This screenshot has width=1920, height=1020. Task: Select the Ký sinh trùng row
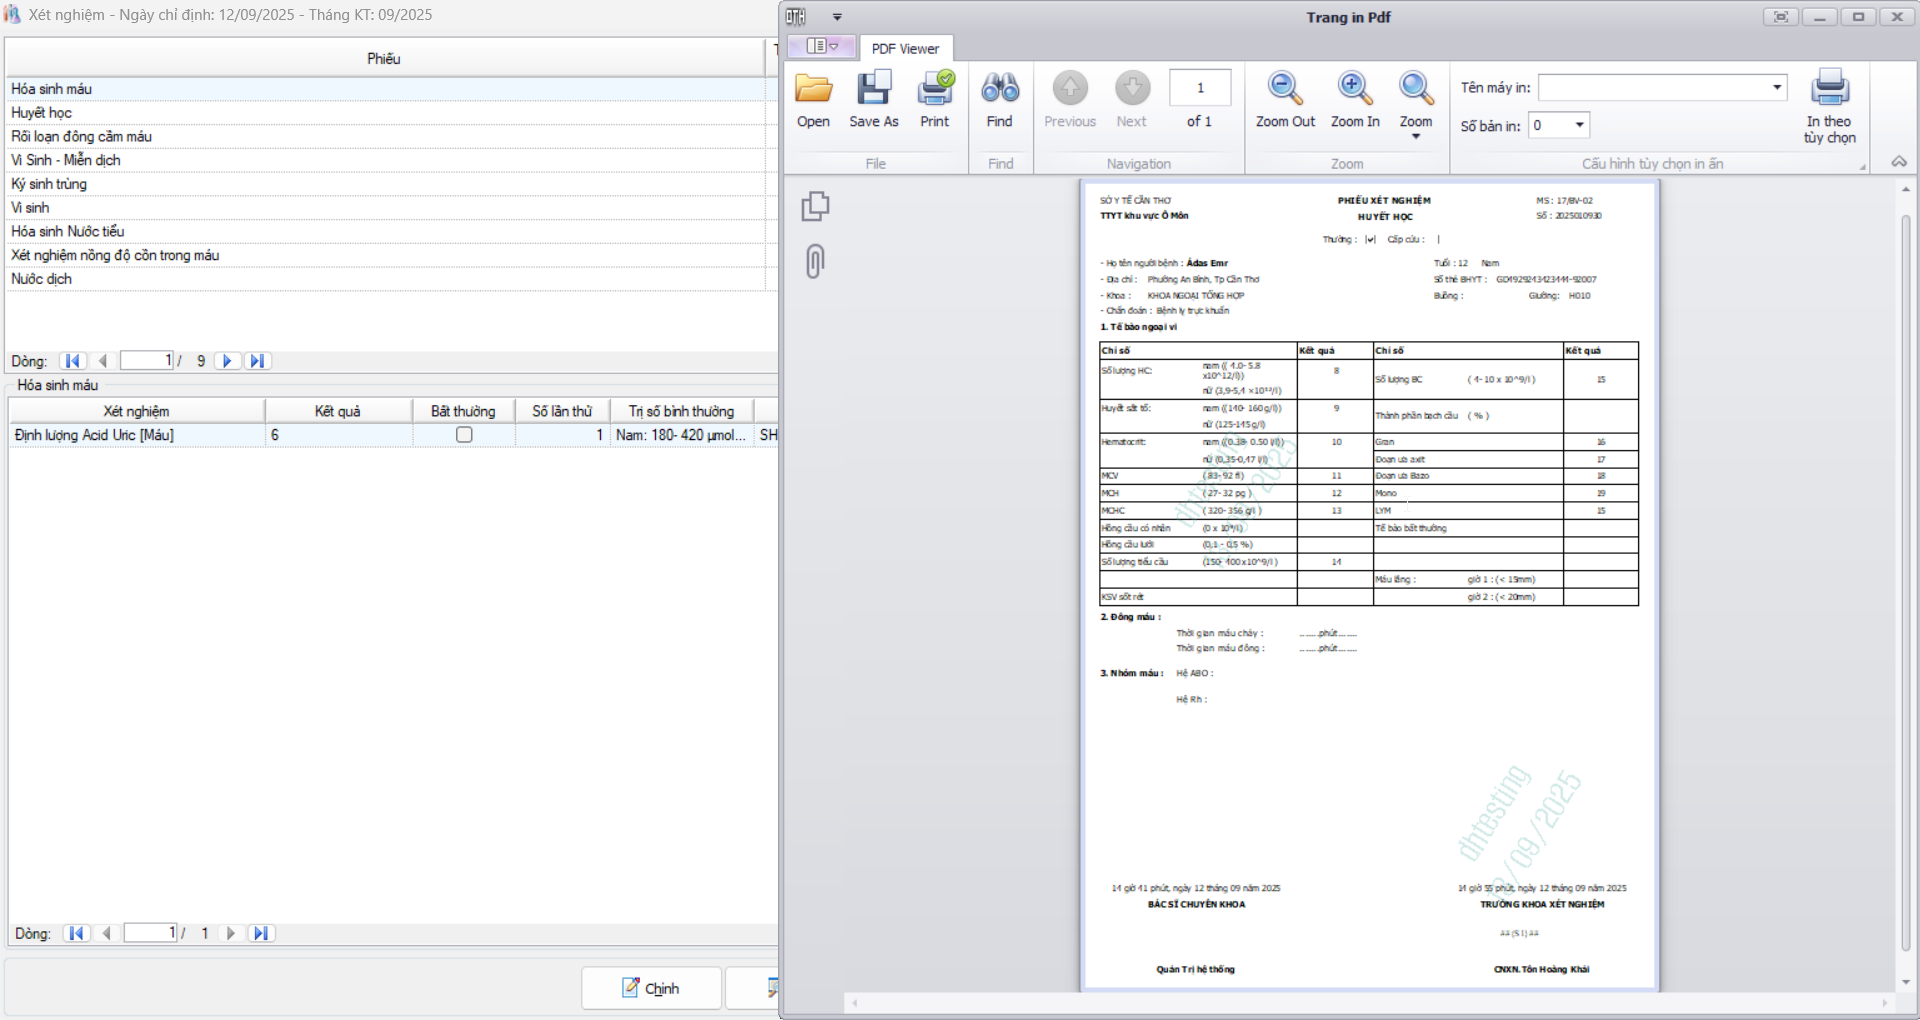tap(385, 184)
